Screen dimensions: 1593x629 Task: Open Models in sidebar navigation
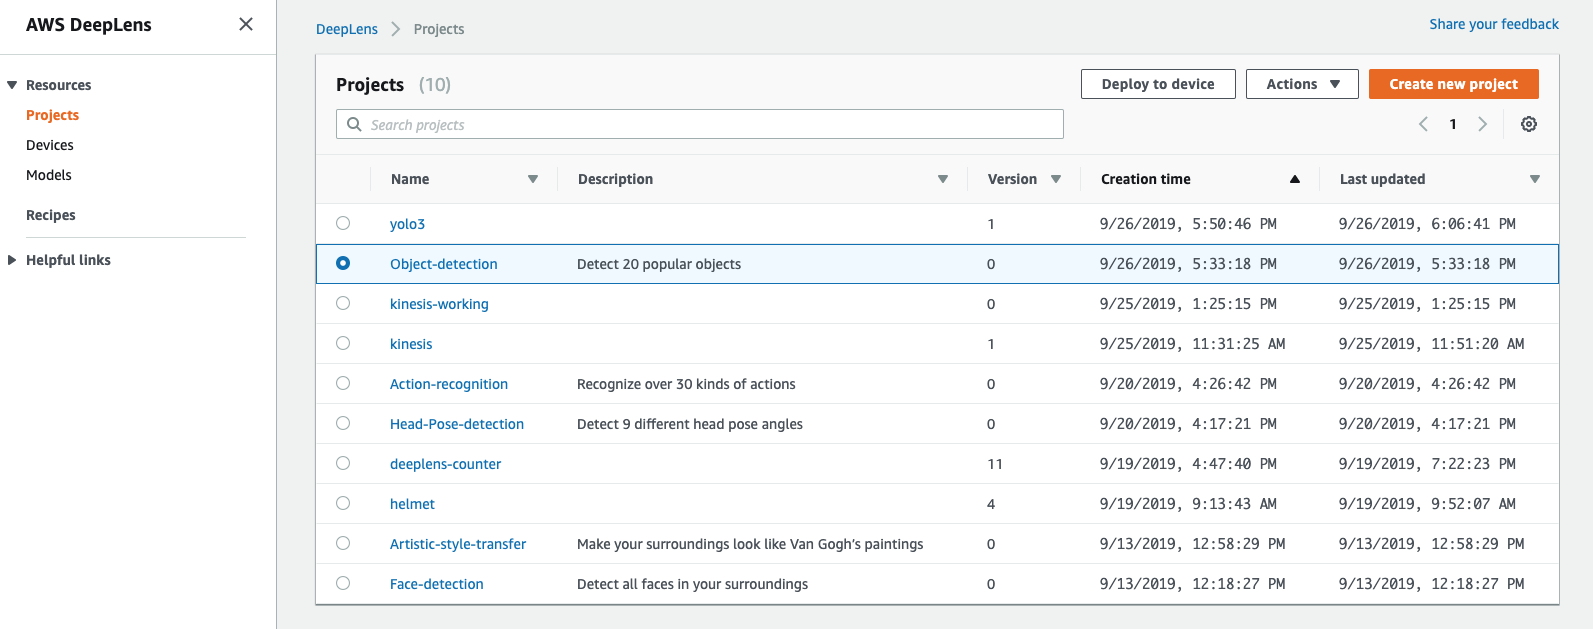click(49, 175)
